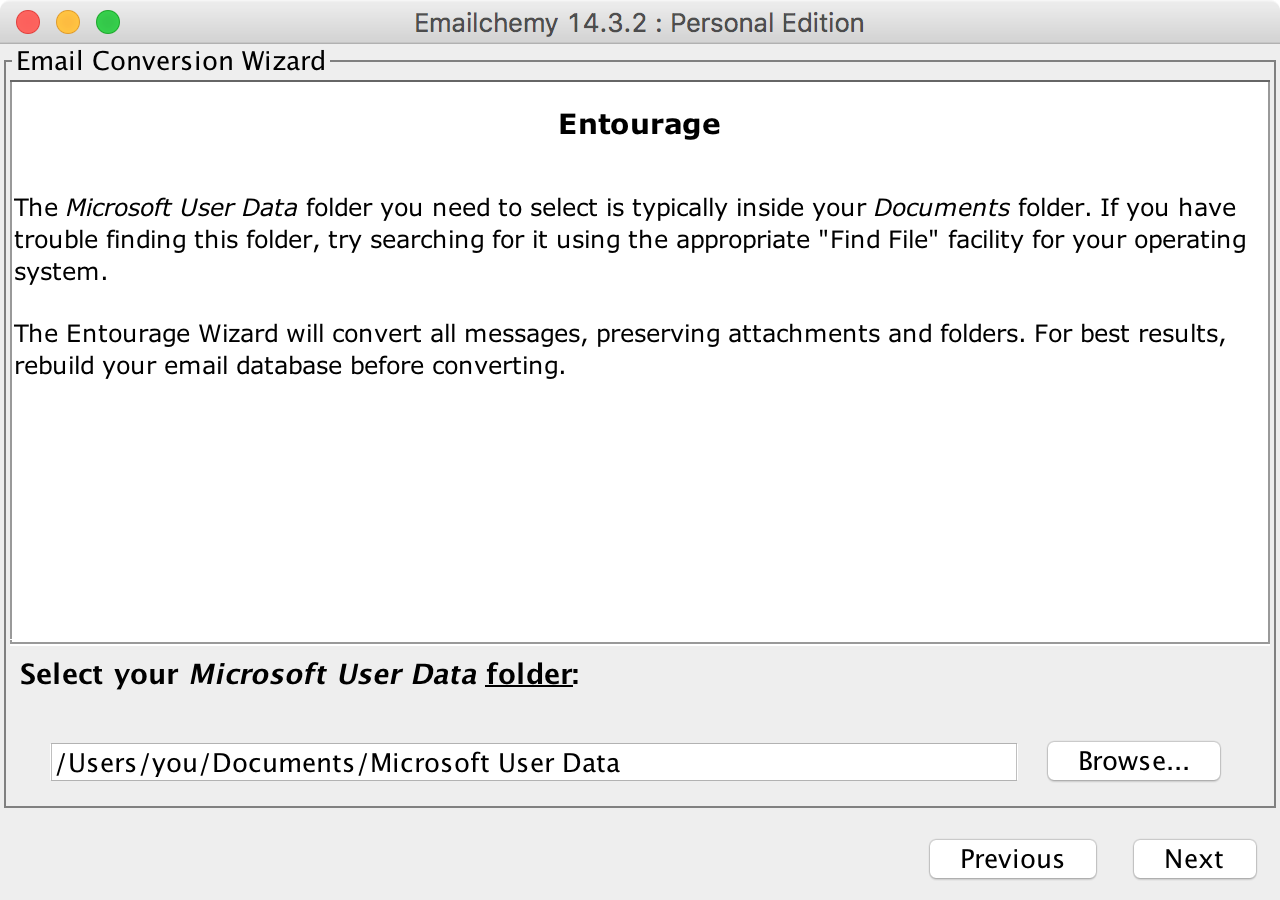This screenshot has width=1280, height=900.
Task: Click the Email Conversion Wizard group label
Action: click(171, 61)
